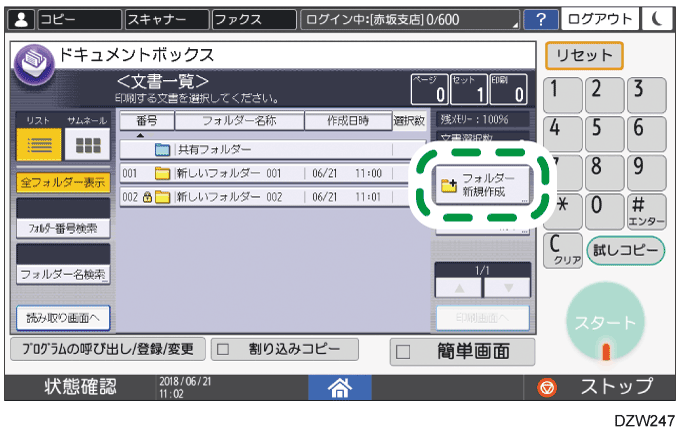679x431 pixels.
Task: Tap the asterisk key
Action: [x=563, y=211]
